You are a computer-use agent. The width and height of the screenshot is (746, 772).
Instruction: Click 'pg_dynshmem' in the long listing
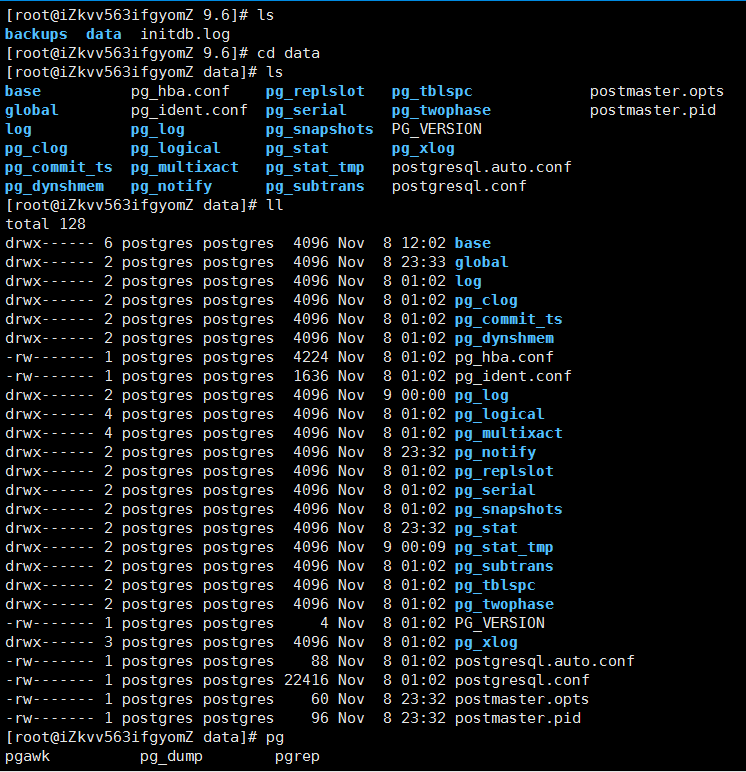[x=504, y=338]
